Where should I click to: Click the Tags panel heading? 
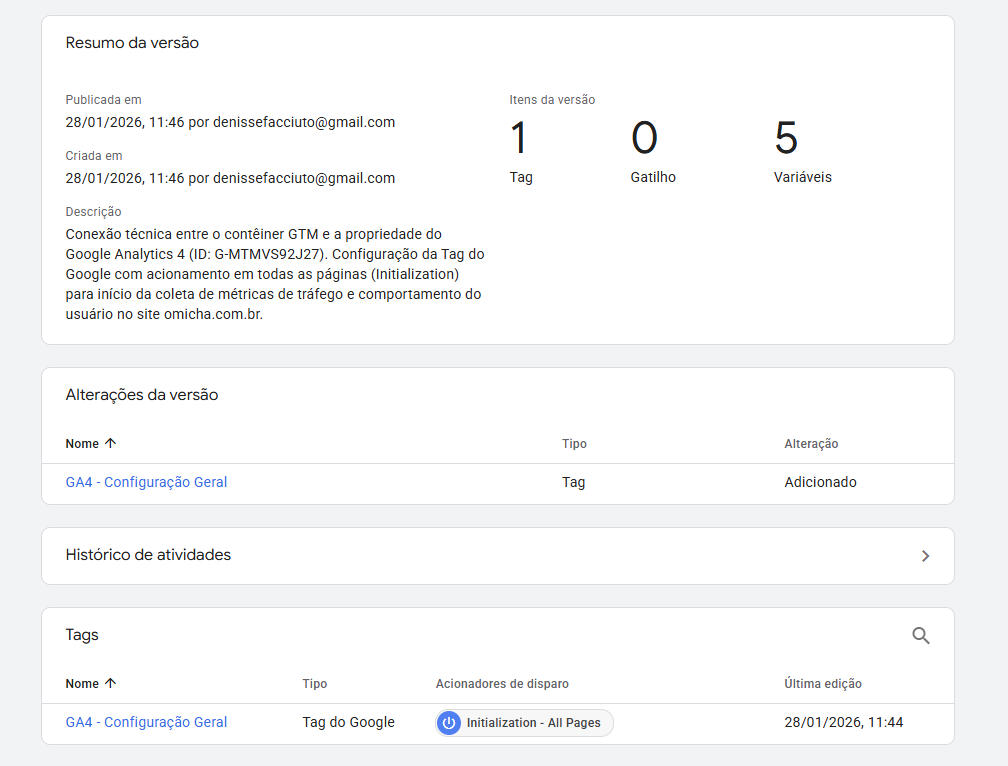point(82,634)
